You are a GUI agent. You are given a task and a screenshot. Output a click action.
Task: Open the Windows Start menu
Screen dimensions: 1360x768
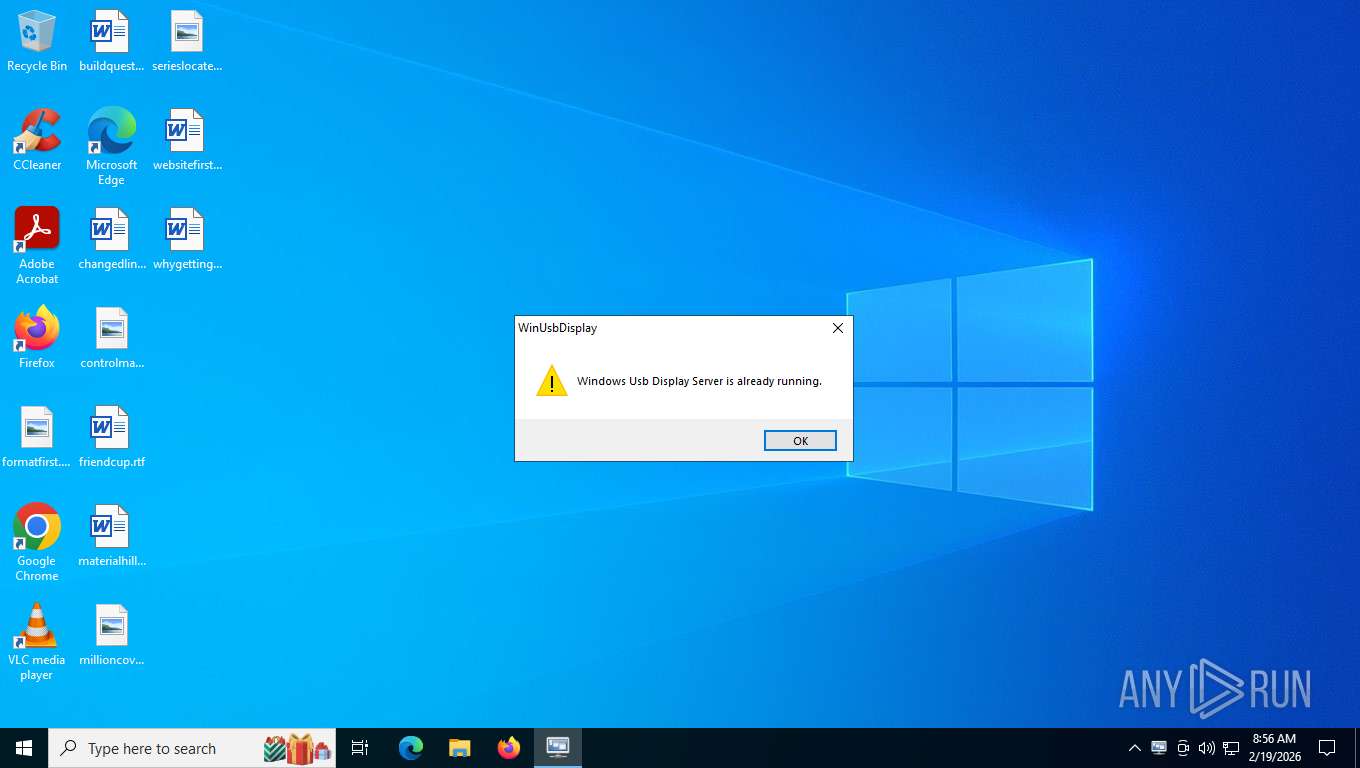(24, 748)
